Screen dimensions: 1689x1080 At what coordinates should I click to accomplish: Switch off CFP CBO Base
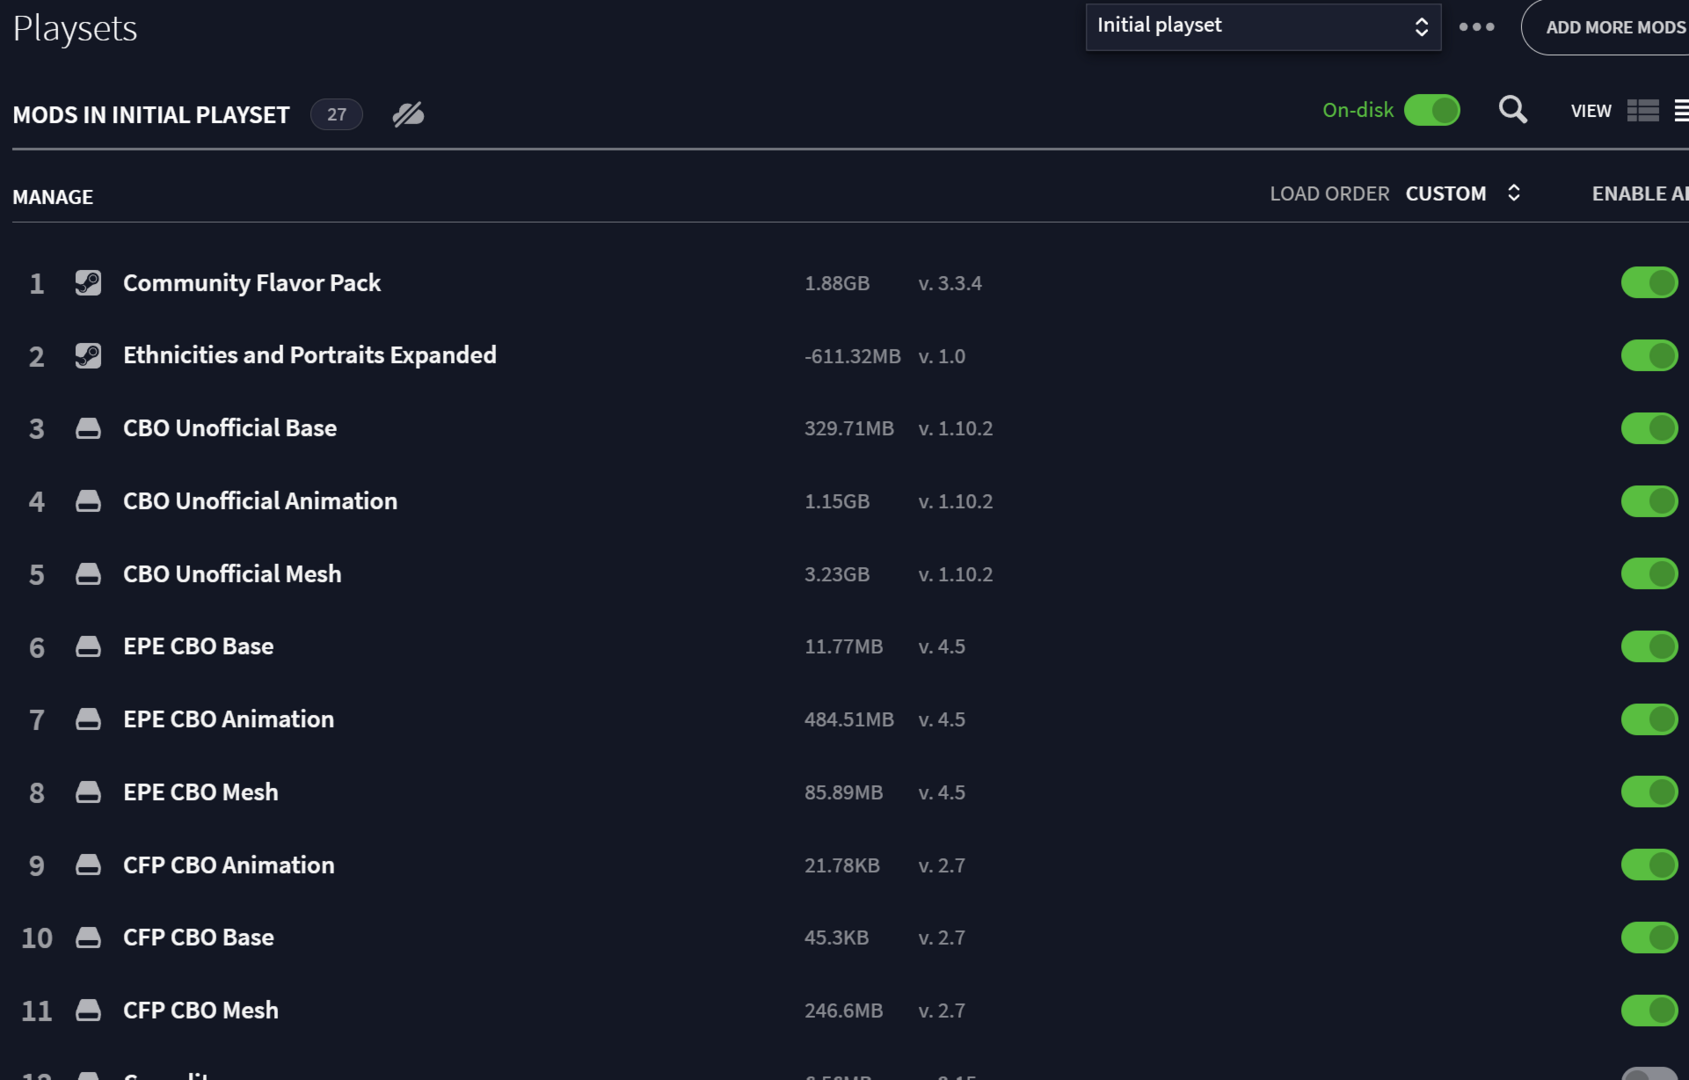[x=1649, y=937]
